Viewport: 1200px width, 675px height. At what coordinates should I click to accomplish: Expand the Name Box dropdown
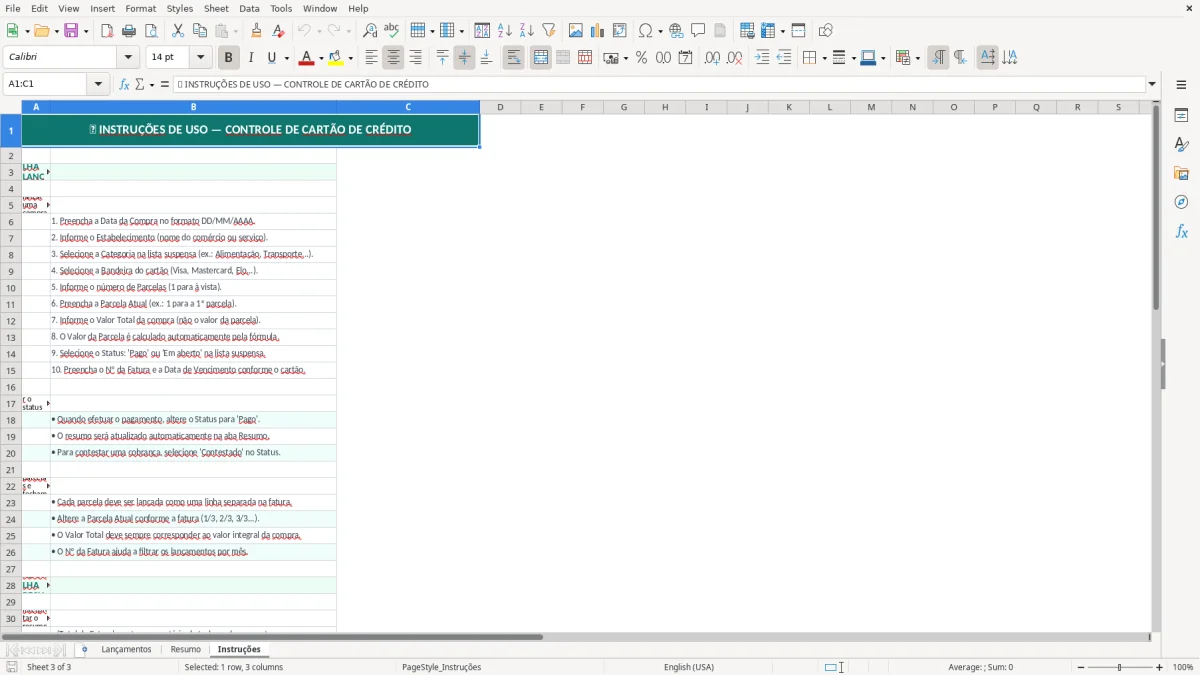click(x=99, y=84)
